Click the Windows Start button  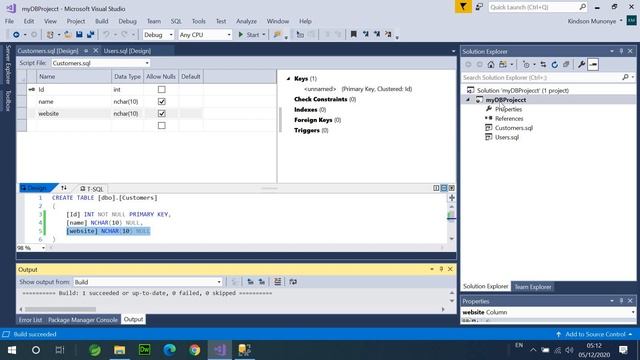(x=12, y=350)
